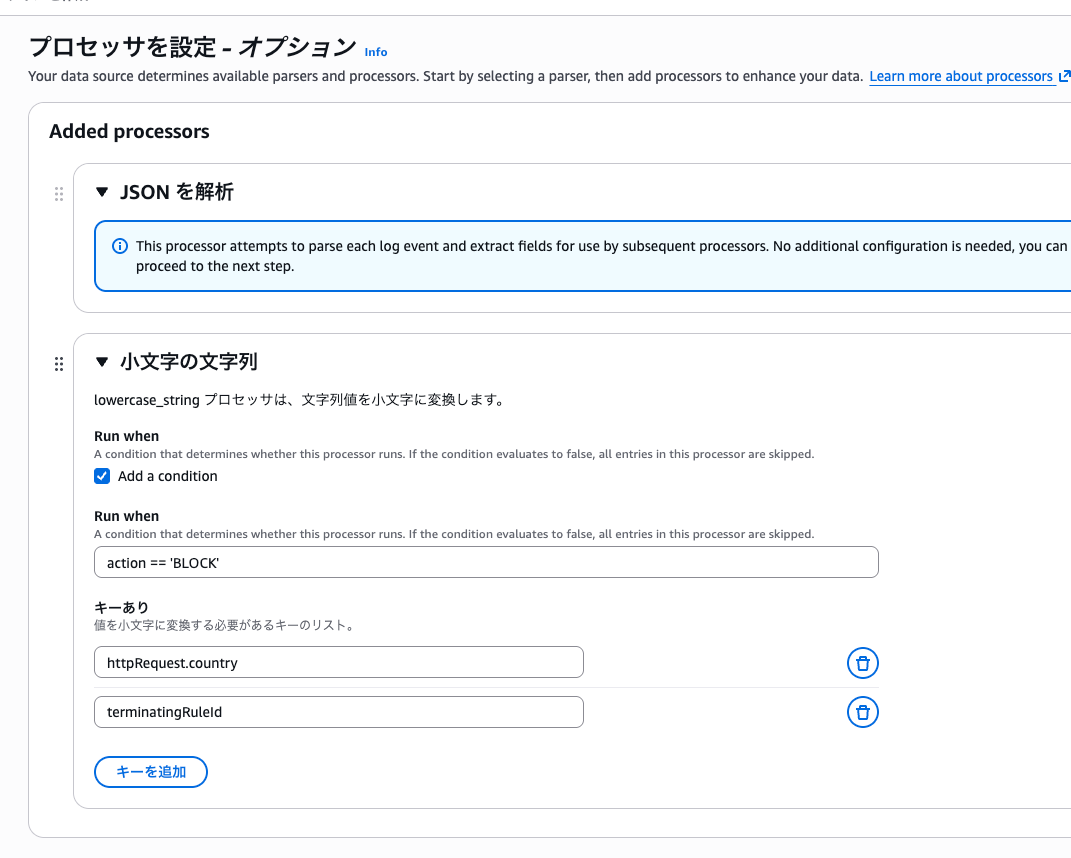Click the "Add a condition" label text
Screen dimensions: 1071x858
[x=167, y=476]
